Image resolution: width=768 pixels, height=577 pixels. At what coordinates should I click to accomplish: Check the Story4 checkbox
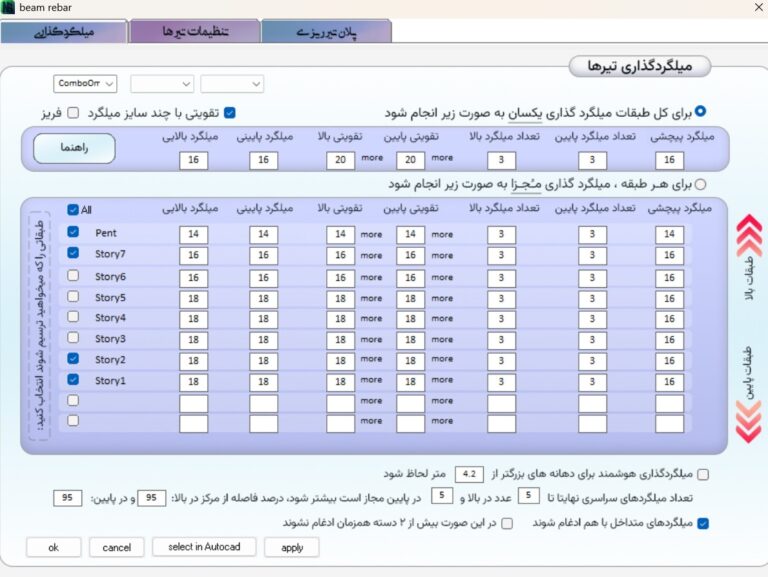[x=73, y=316]
